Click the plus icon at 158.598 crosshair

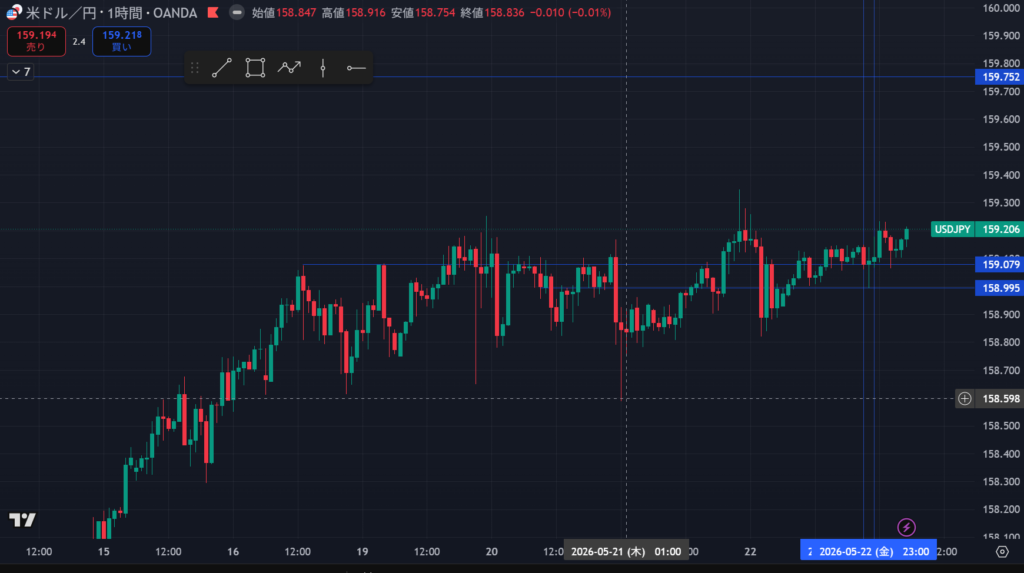point(965,399)
